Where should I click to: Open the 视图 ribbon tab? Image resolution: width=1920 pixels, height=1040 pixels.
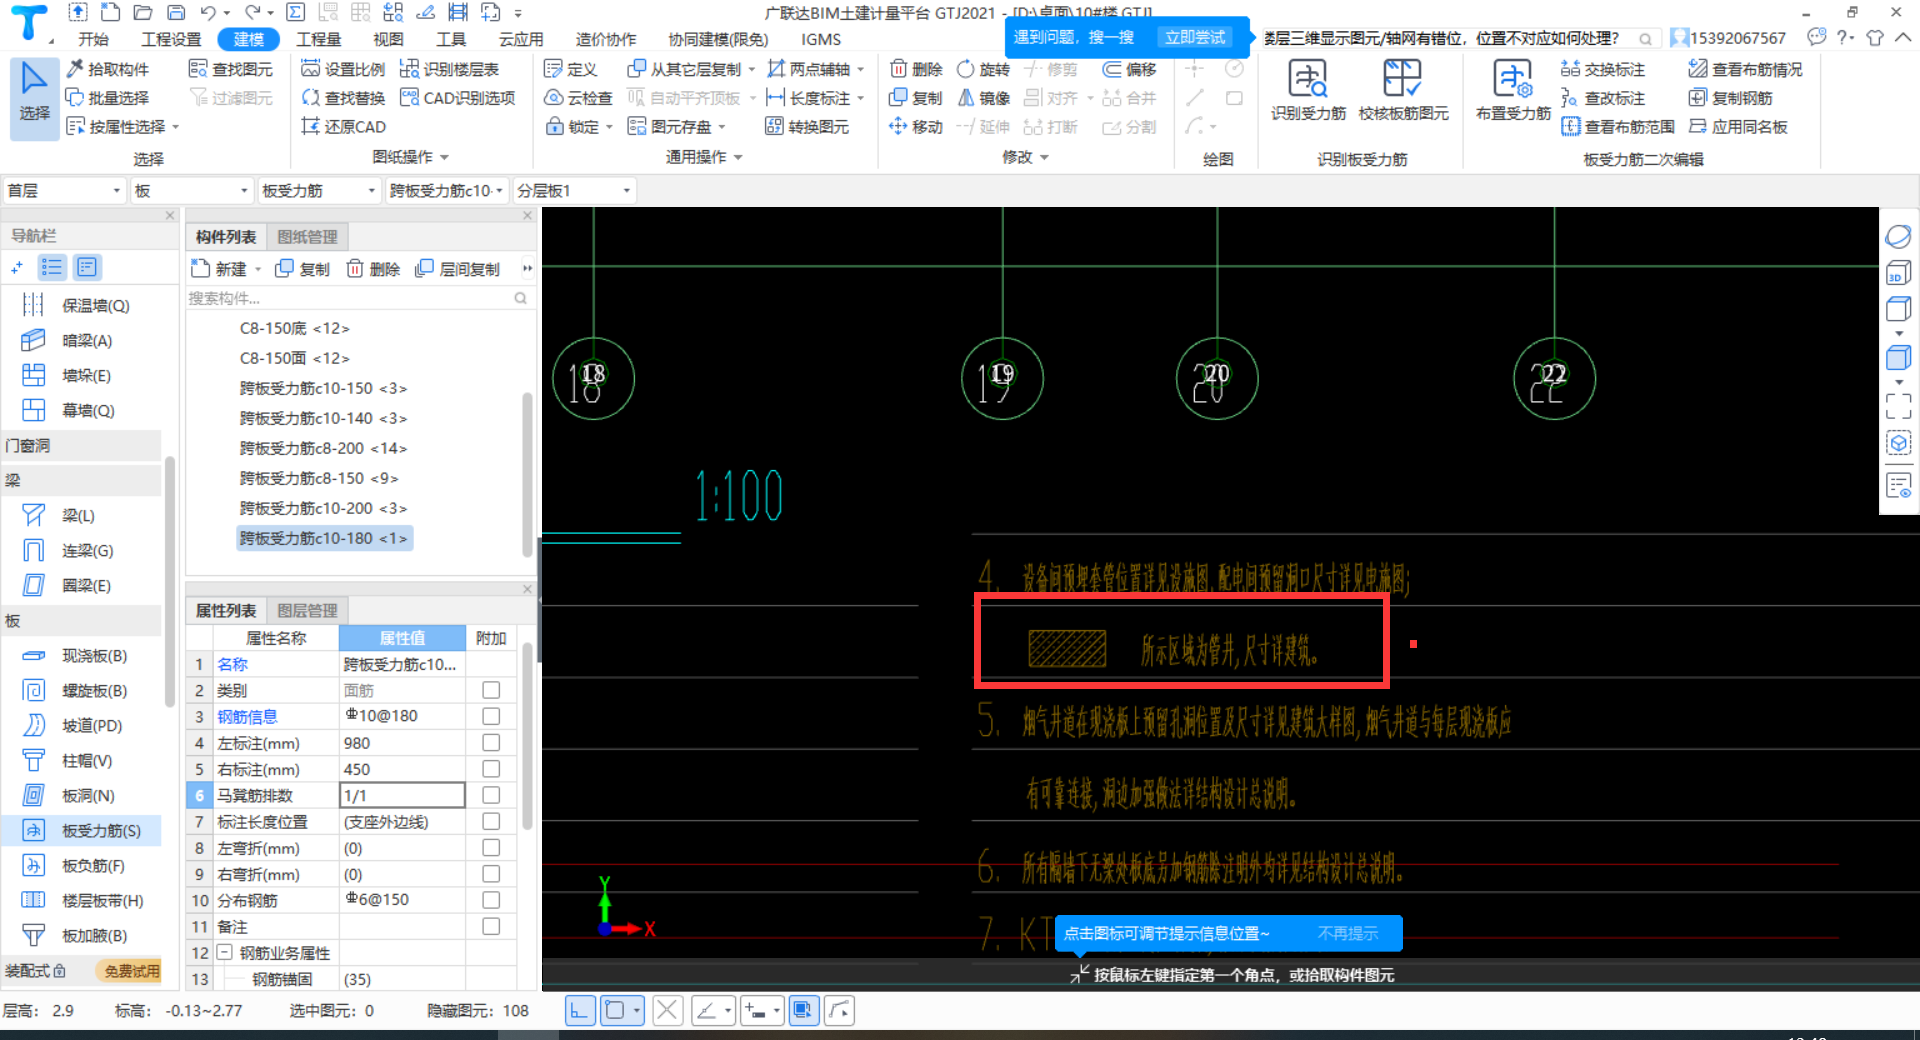click(x=388, y=39)
